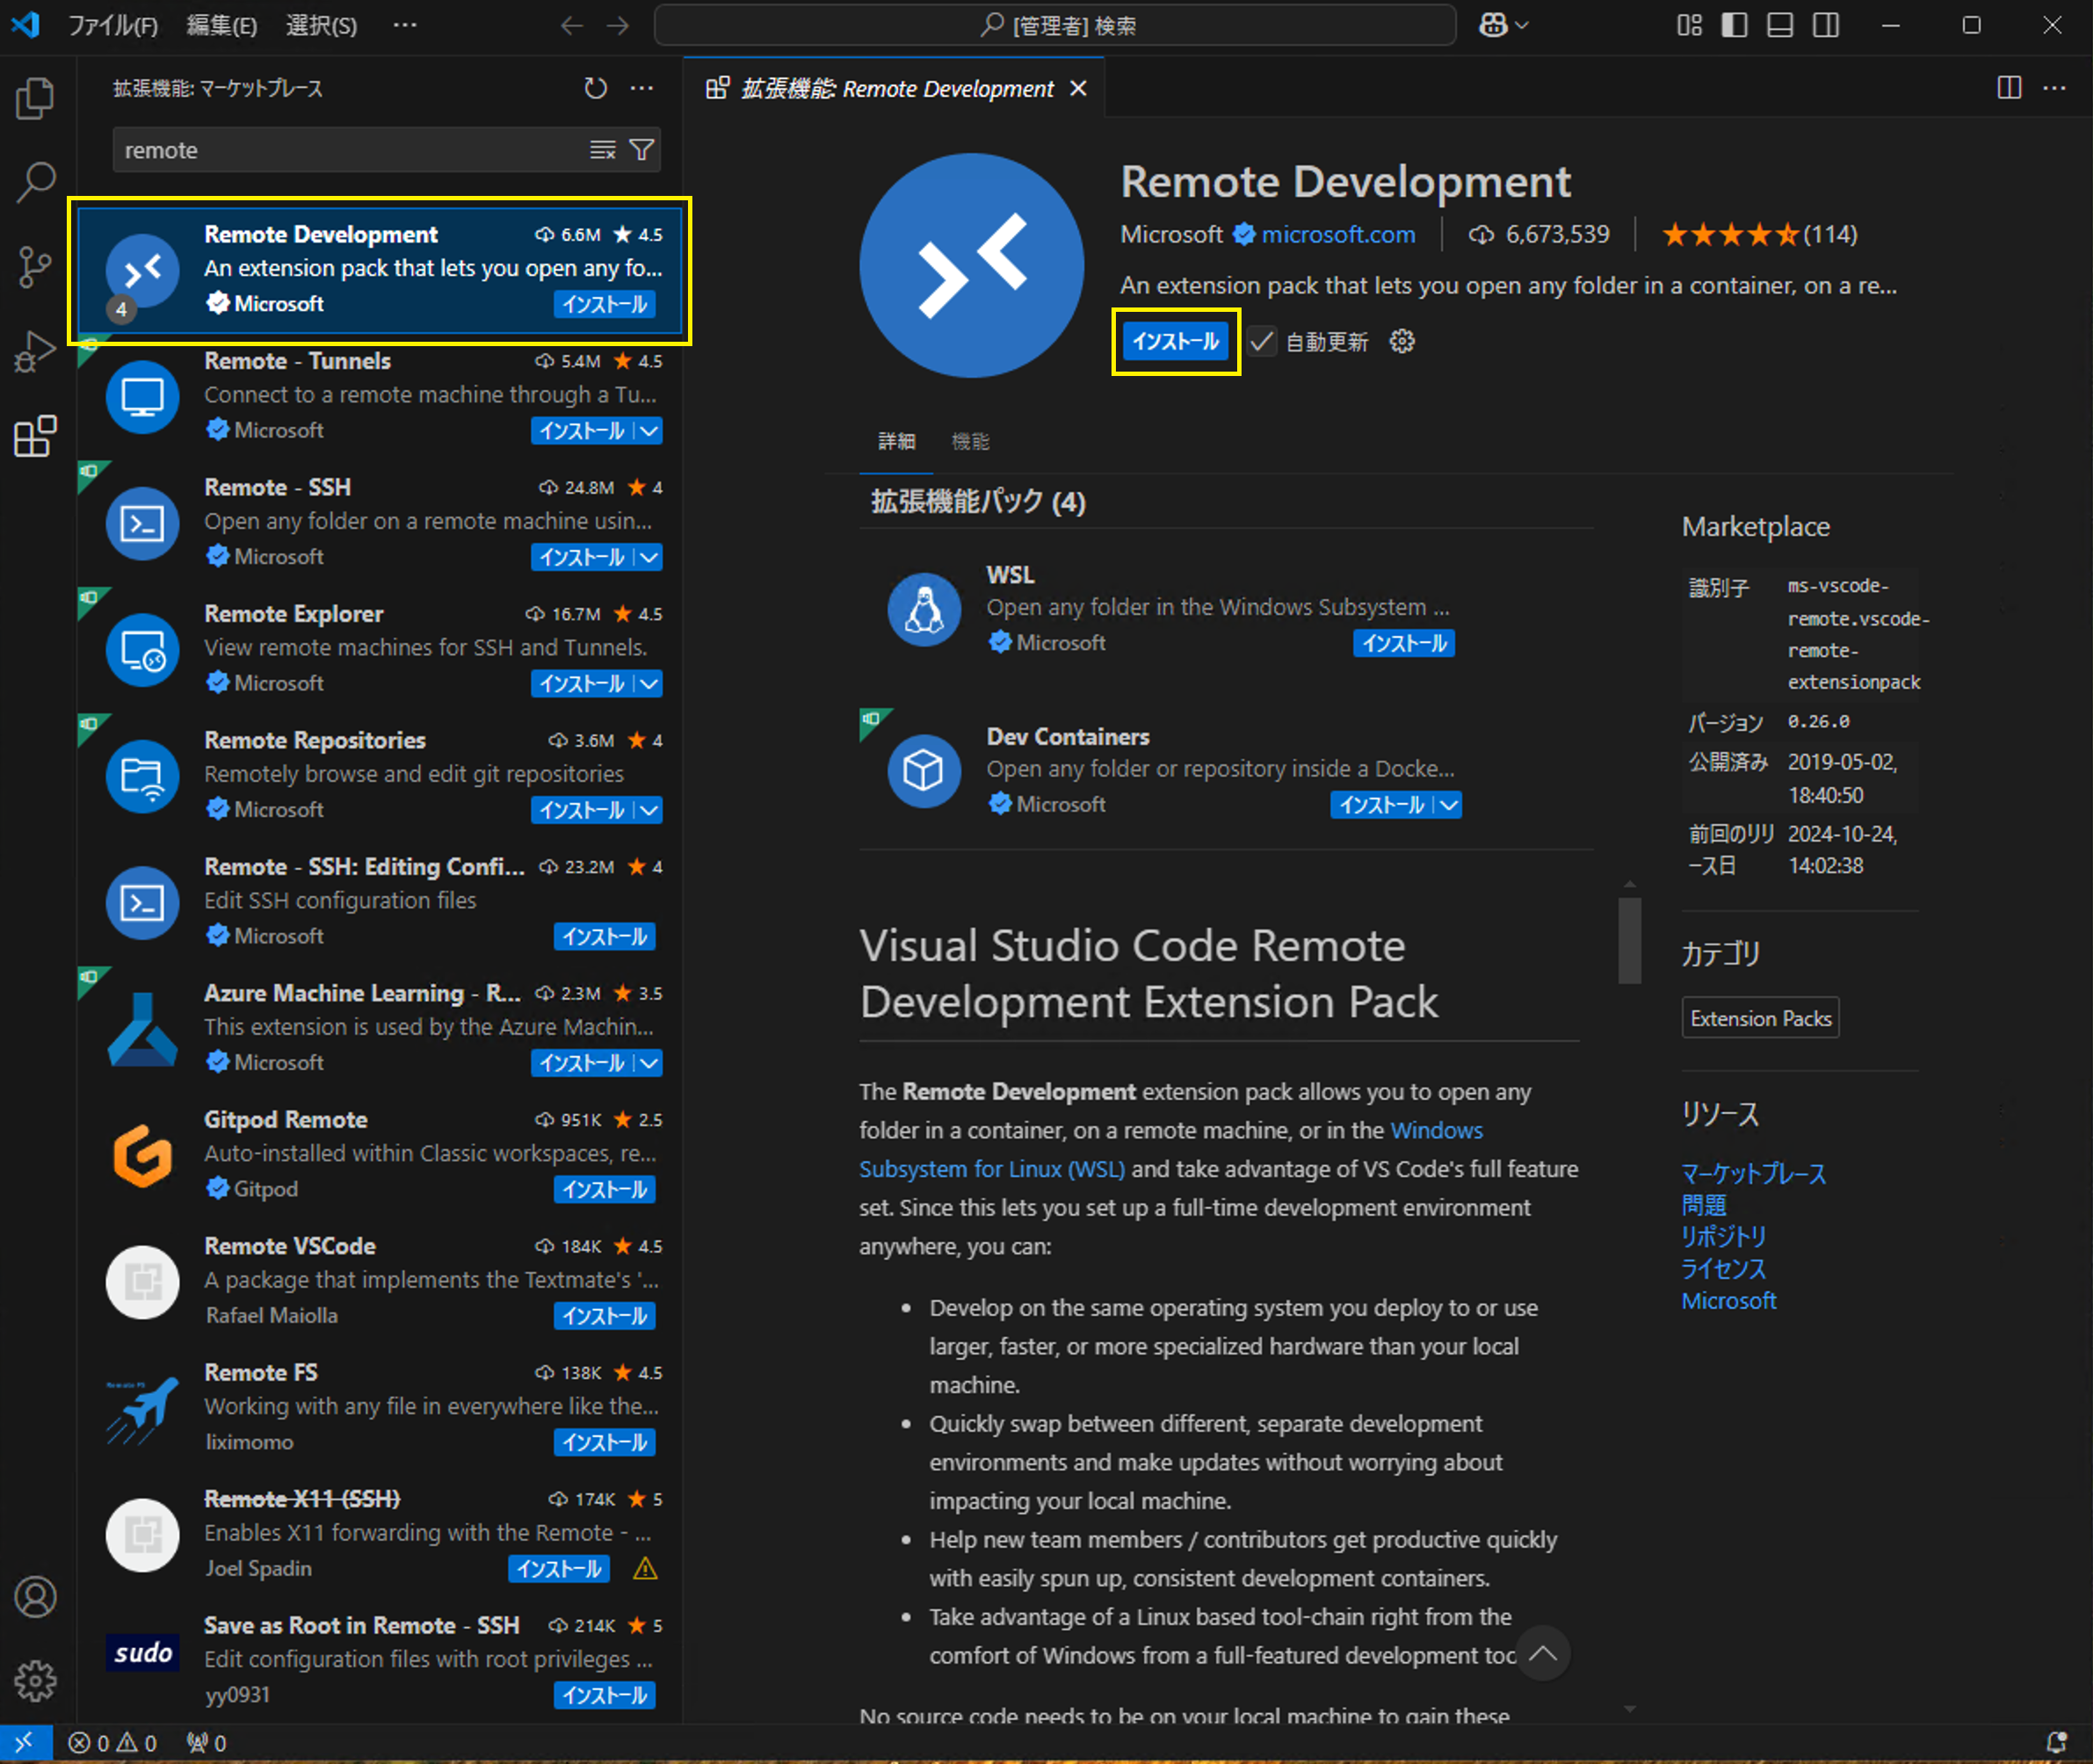Switch to the 詳細 tab
Screen dimensions: 2093x1764
point(896,441)
